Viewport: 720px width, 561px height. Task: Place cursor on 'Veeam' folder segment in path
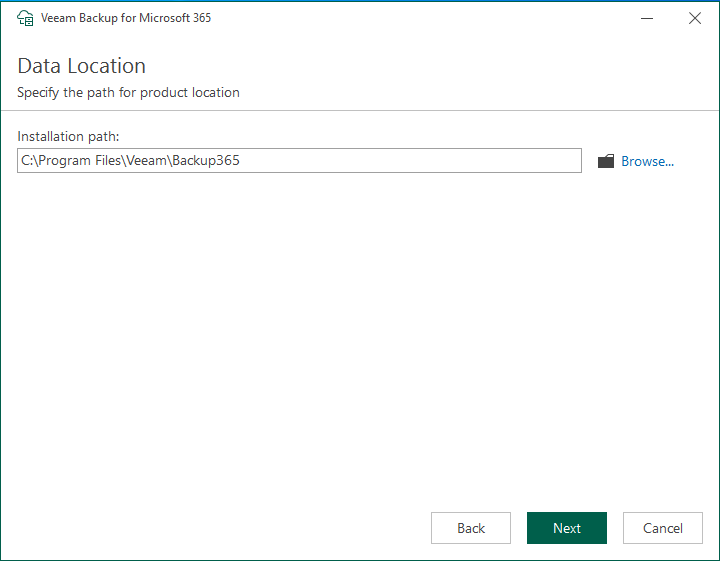tap(146, 160)
